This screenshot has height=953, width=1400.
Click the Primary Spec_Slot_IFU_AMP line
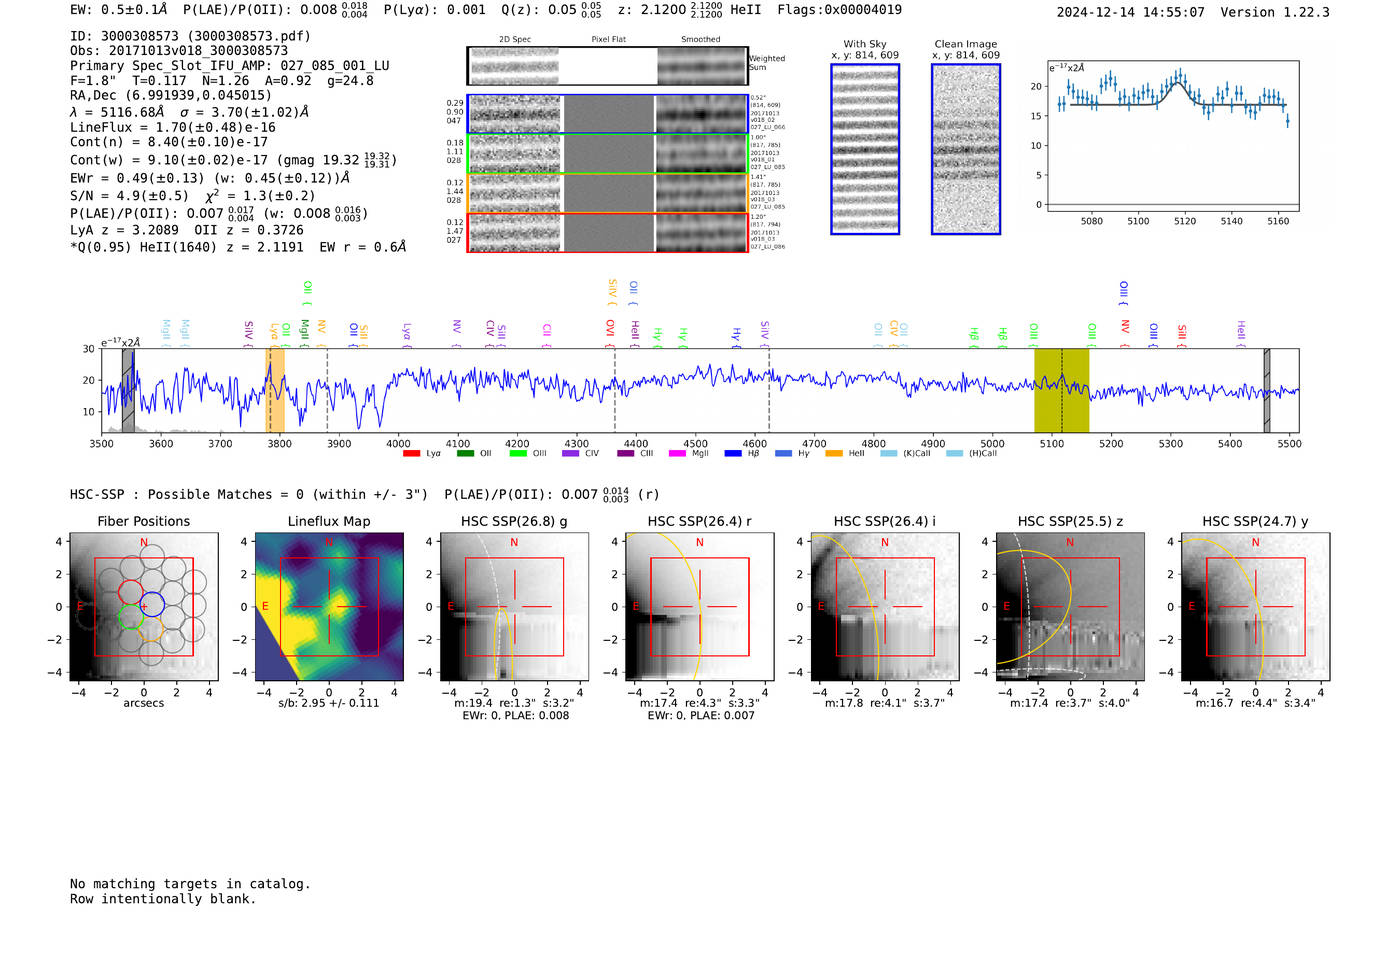pyautogui.click(x=230, y=66)
